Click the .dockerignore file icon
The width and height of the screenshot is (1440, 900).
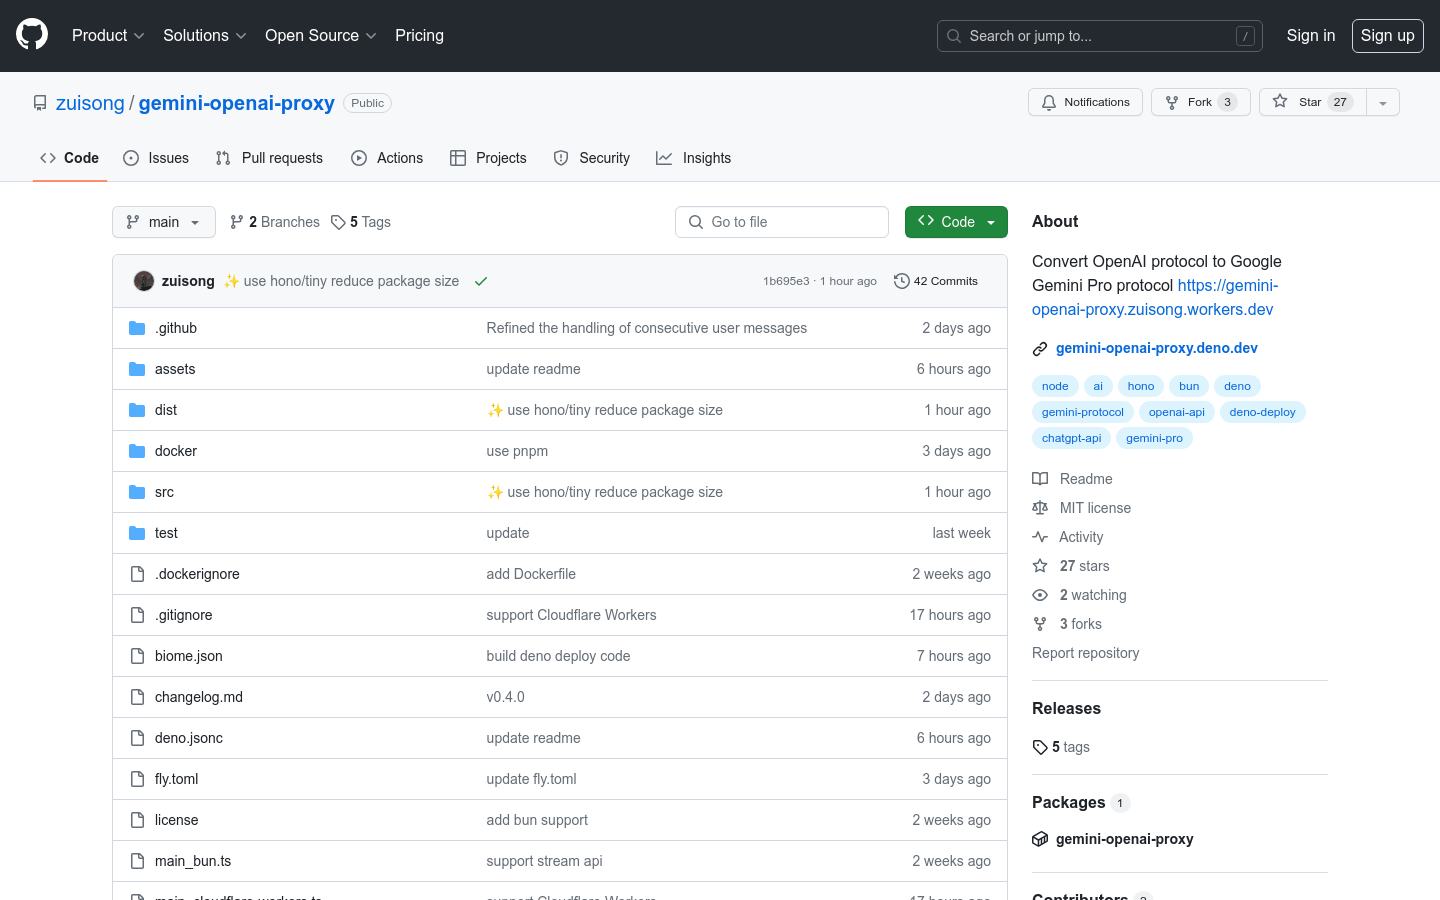pos(137,574)
